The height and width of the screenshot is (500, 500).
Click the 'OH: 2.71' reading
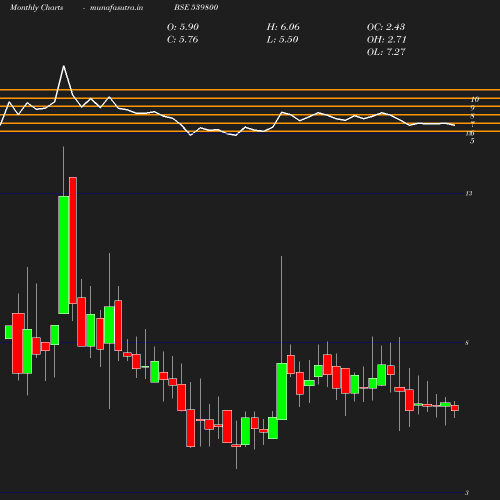pos(386,39)
